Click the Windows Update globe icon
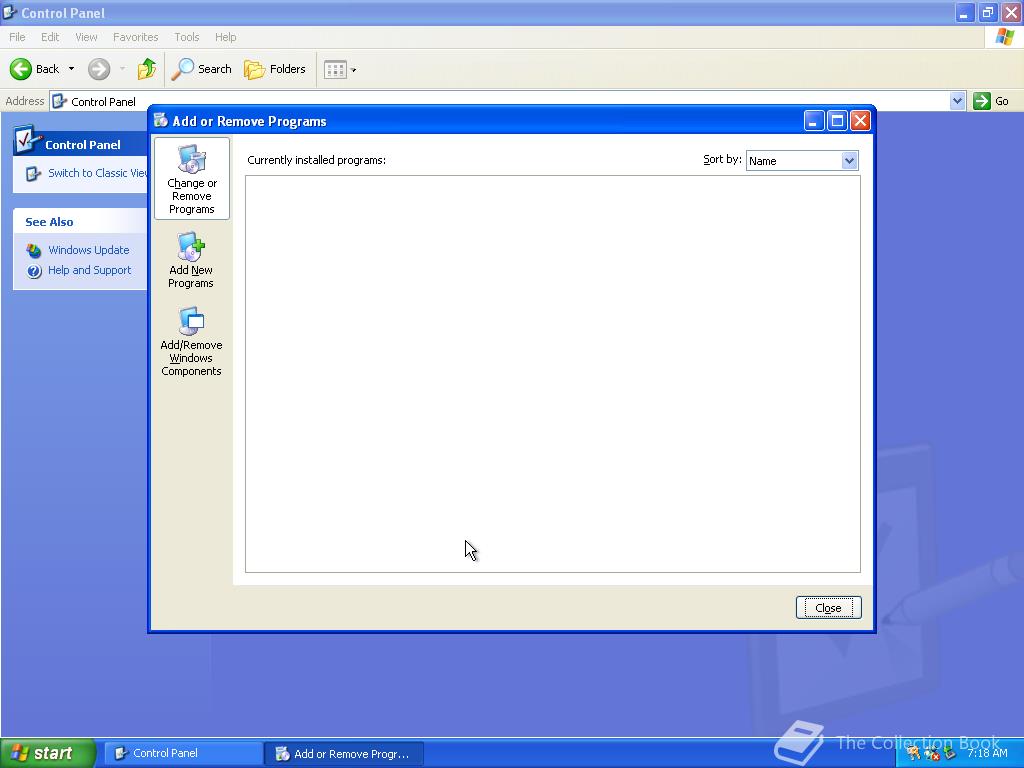 click(34, 251)
